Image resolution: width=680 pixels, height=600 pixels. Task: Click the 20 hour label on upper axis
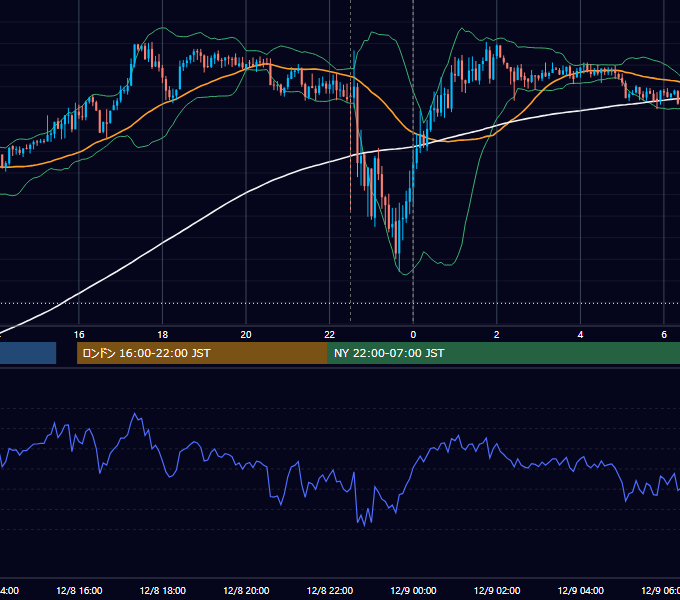(246, 335)
